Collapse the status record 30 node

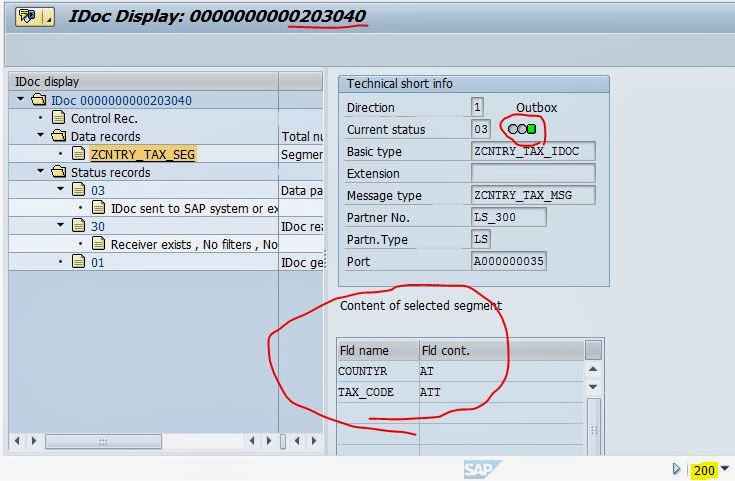[60, 226]
